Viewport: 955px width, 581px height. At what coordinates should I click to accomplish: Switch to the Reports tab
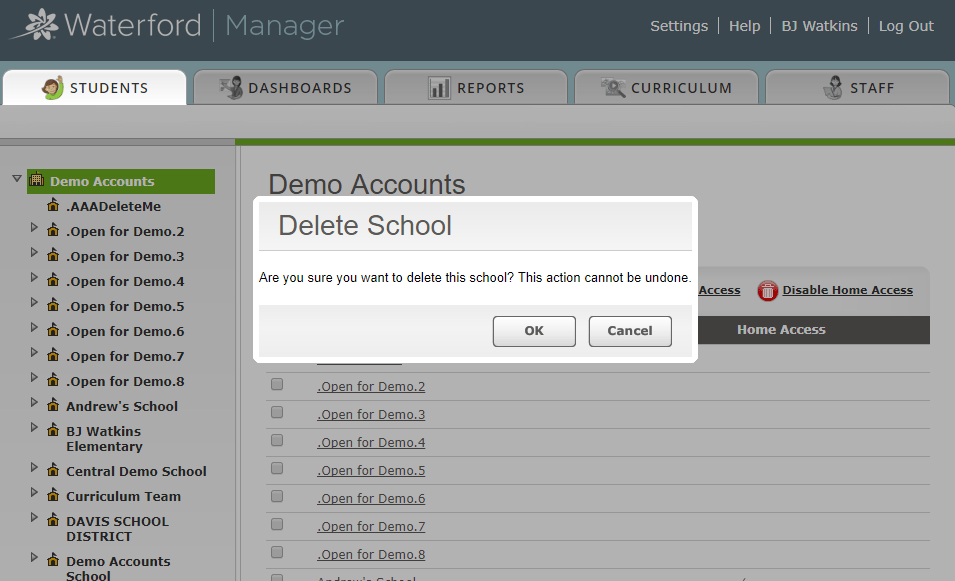[x=476, y=88]
